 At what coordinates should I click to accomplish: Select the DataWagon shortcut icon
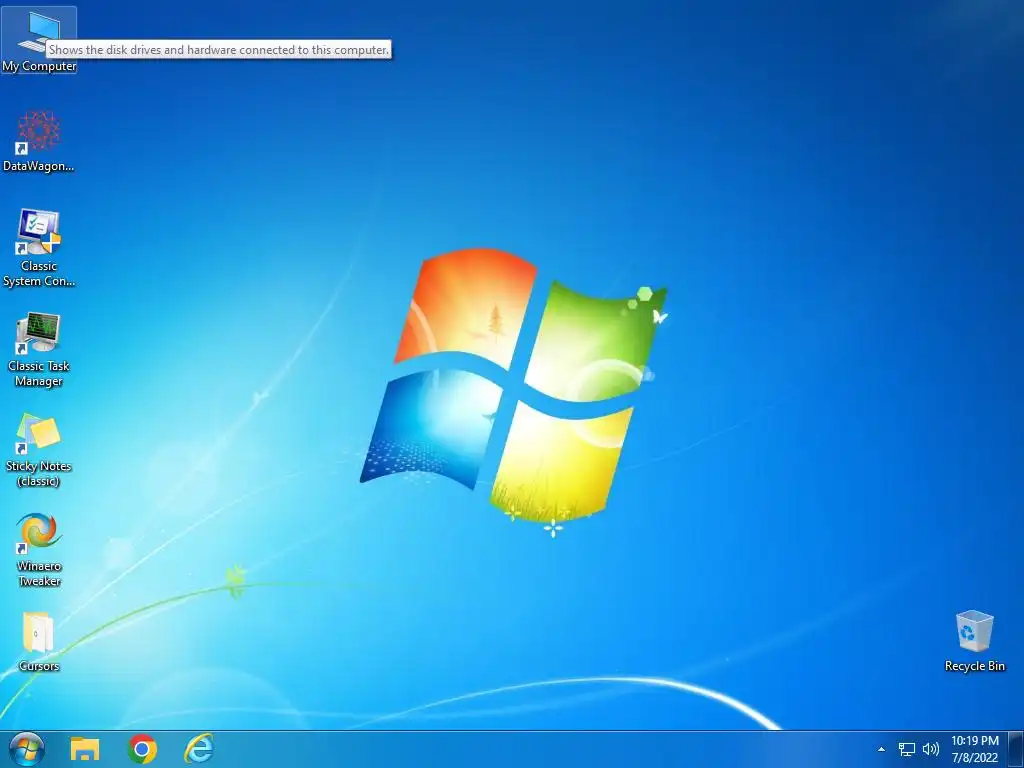pyautogui.click(x=39, y=141)
